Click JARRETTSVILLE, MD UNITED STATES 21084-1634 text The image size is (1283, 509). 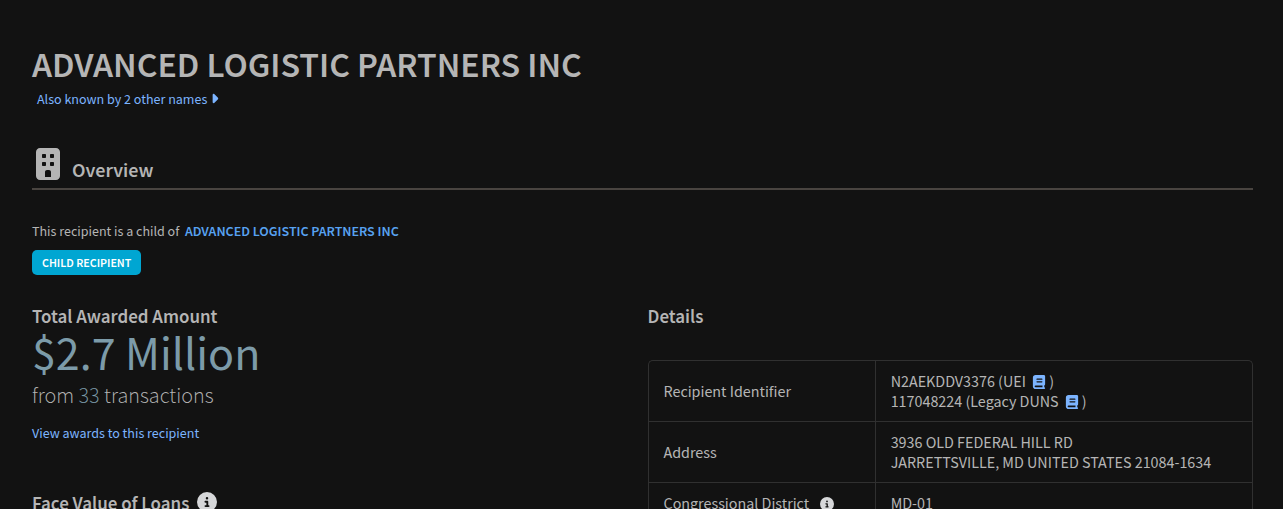point(1051,463)
